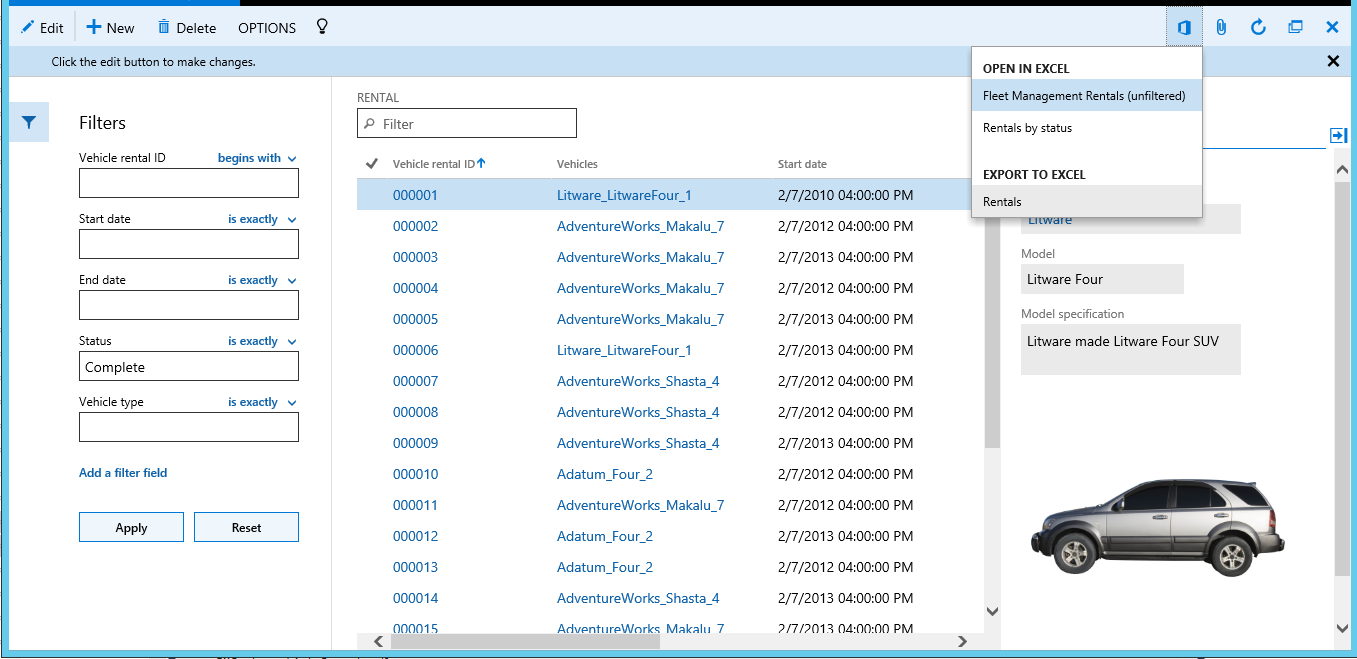Screen dimensions: 1357x659
Task: Collapse the details pane arrow icon
Action: point(1338,135)
